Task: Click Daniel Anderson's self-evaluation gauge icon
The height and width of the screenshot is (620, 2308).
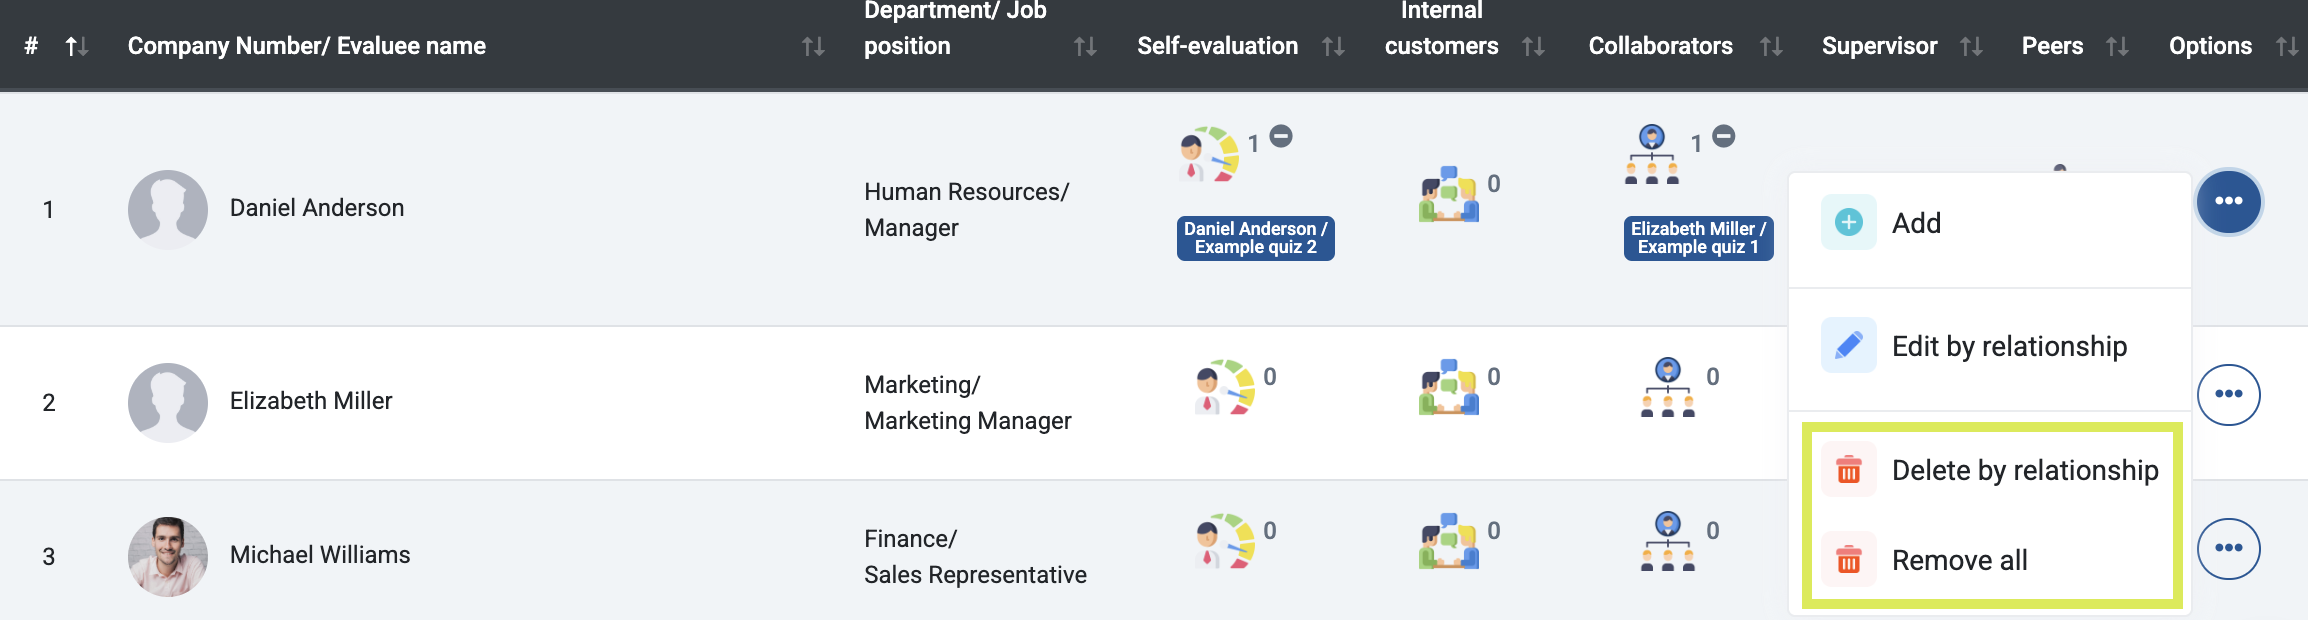Action: [x=1210, y=155]
